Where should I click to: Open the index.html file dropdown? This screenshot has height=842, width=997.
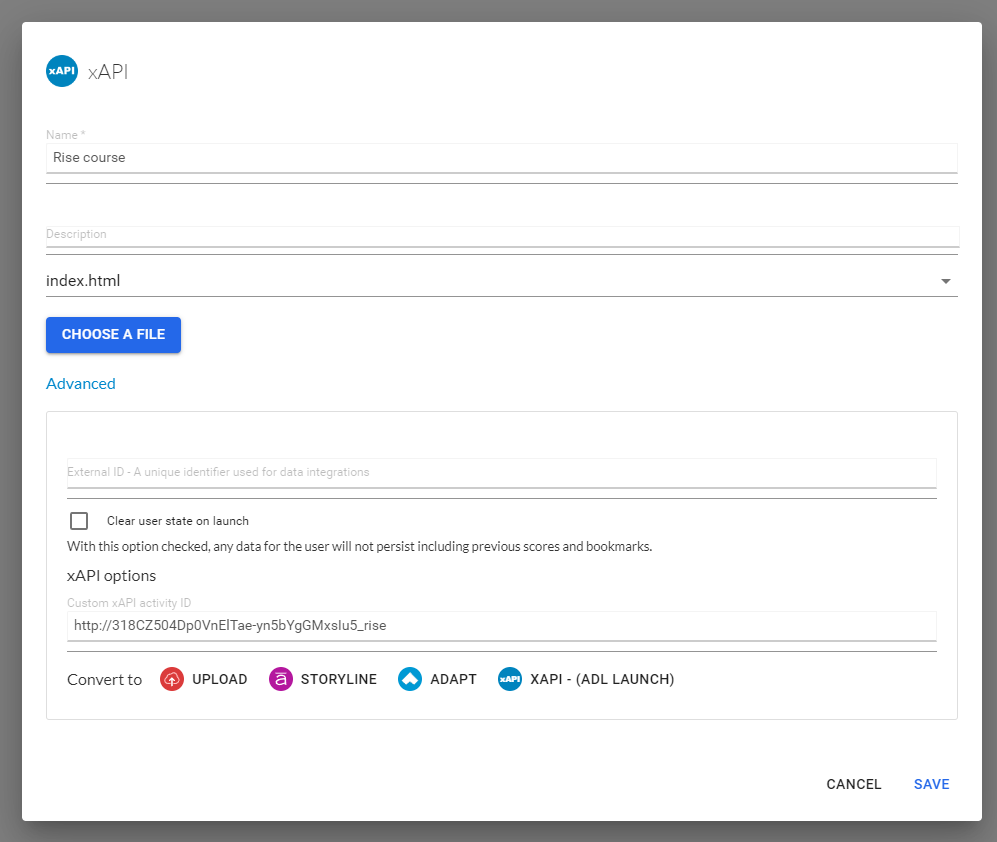500,281
